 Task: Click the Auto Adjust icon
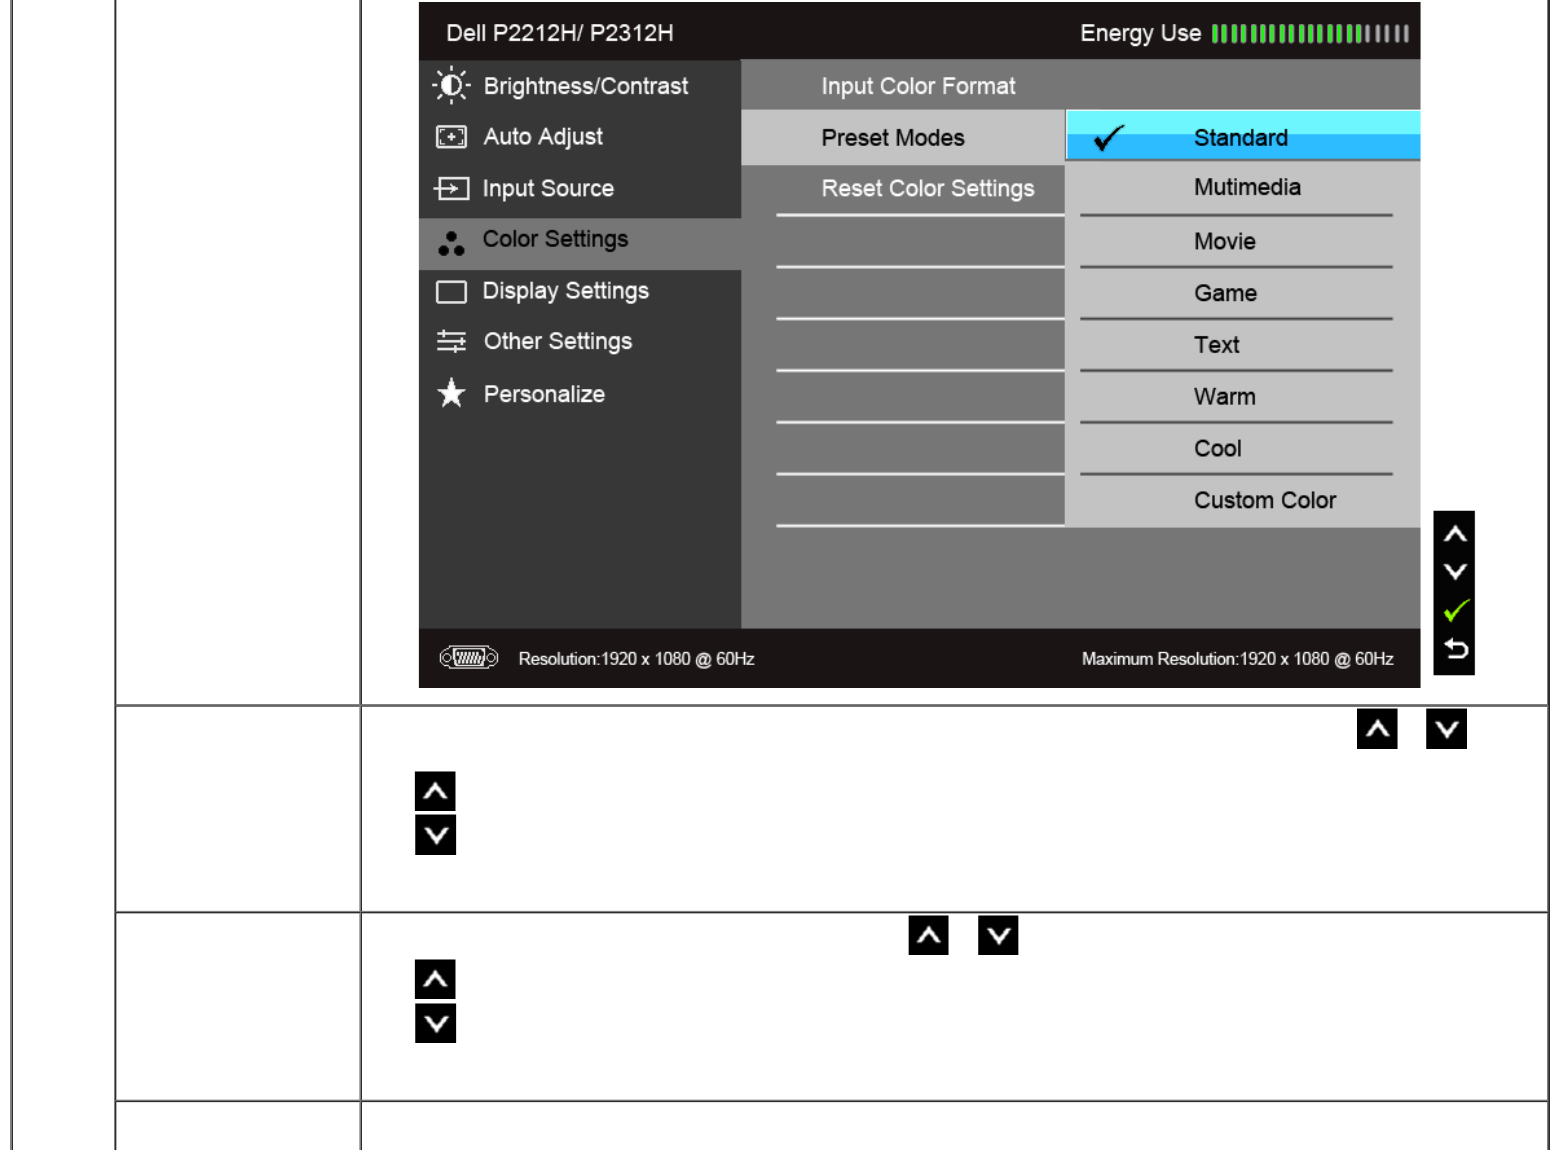tap(451, 137)
